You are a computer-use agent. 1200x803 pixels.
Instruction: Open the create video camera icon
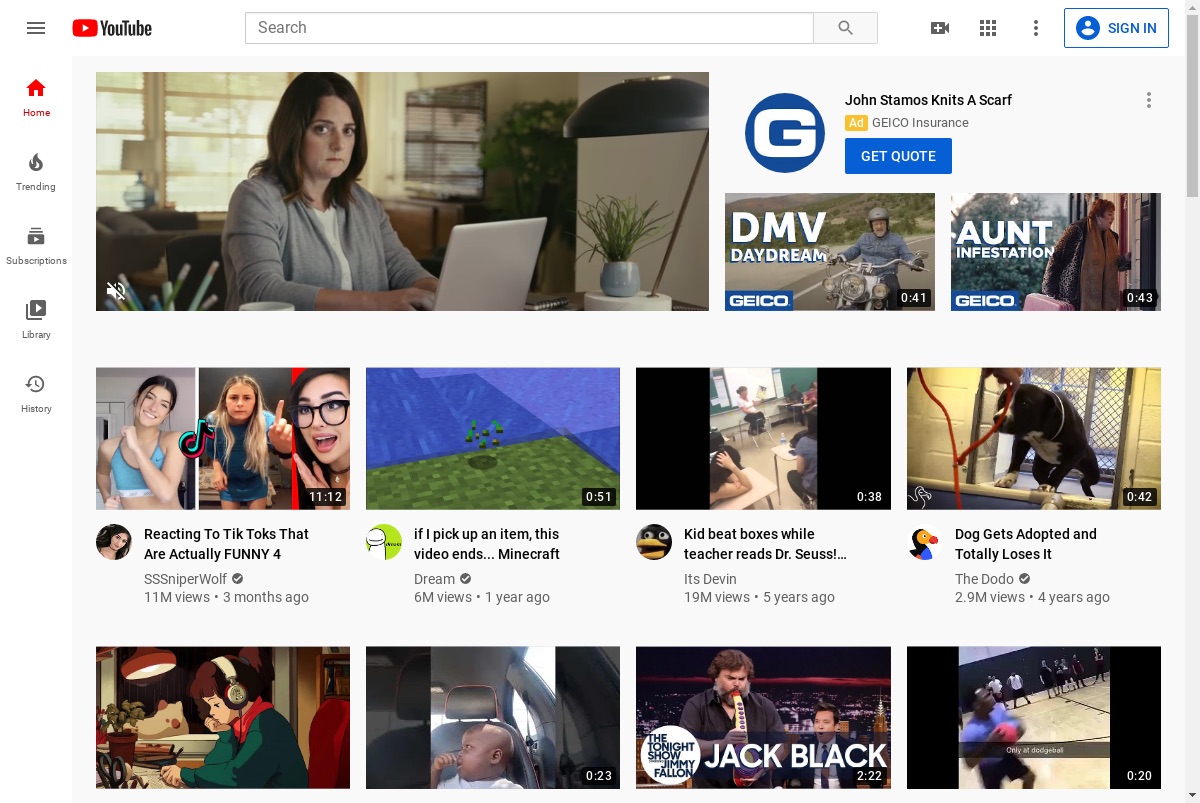(940, 28)
